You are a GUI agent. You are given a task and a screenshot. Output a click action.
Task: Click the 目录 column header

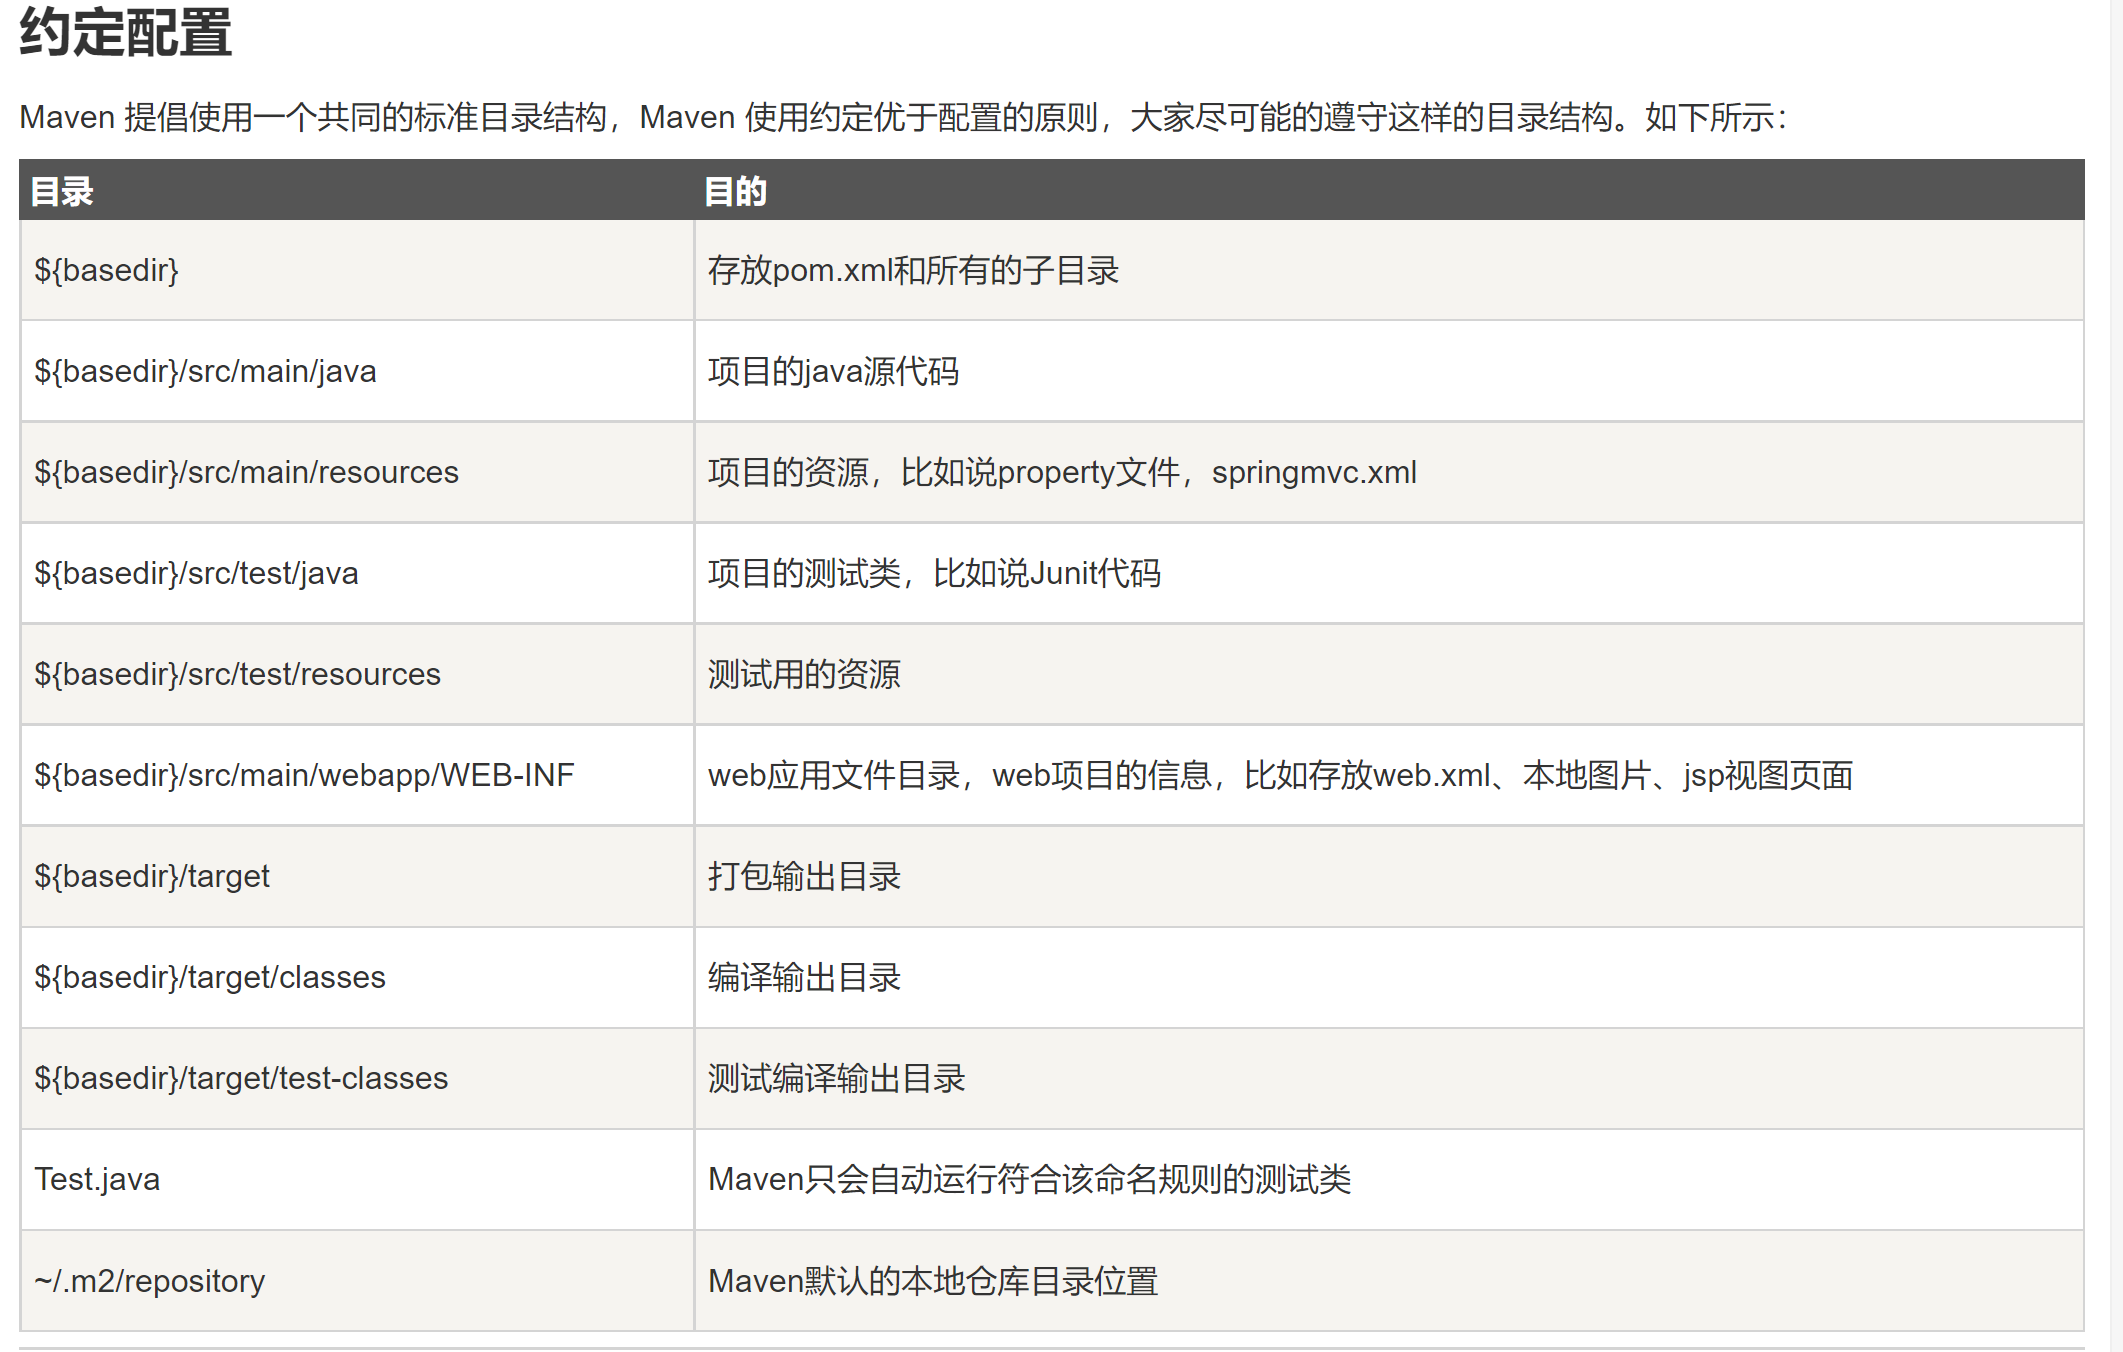coord(62,191)
